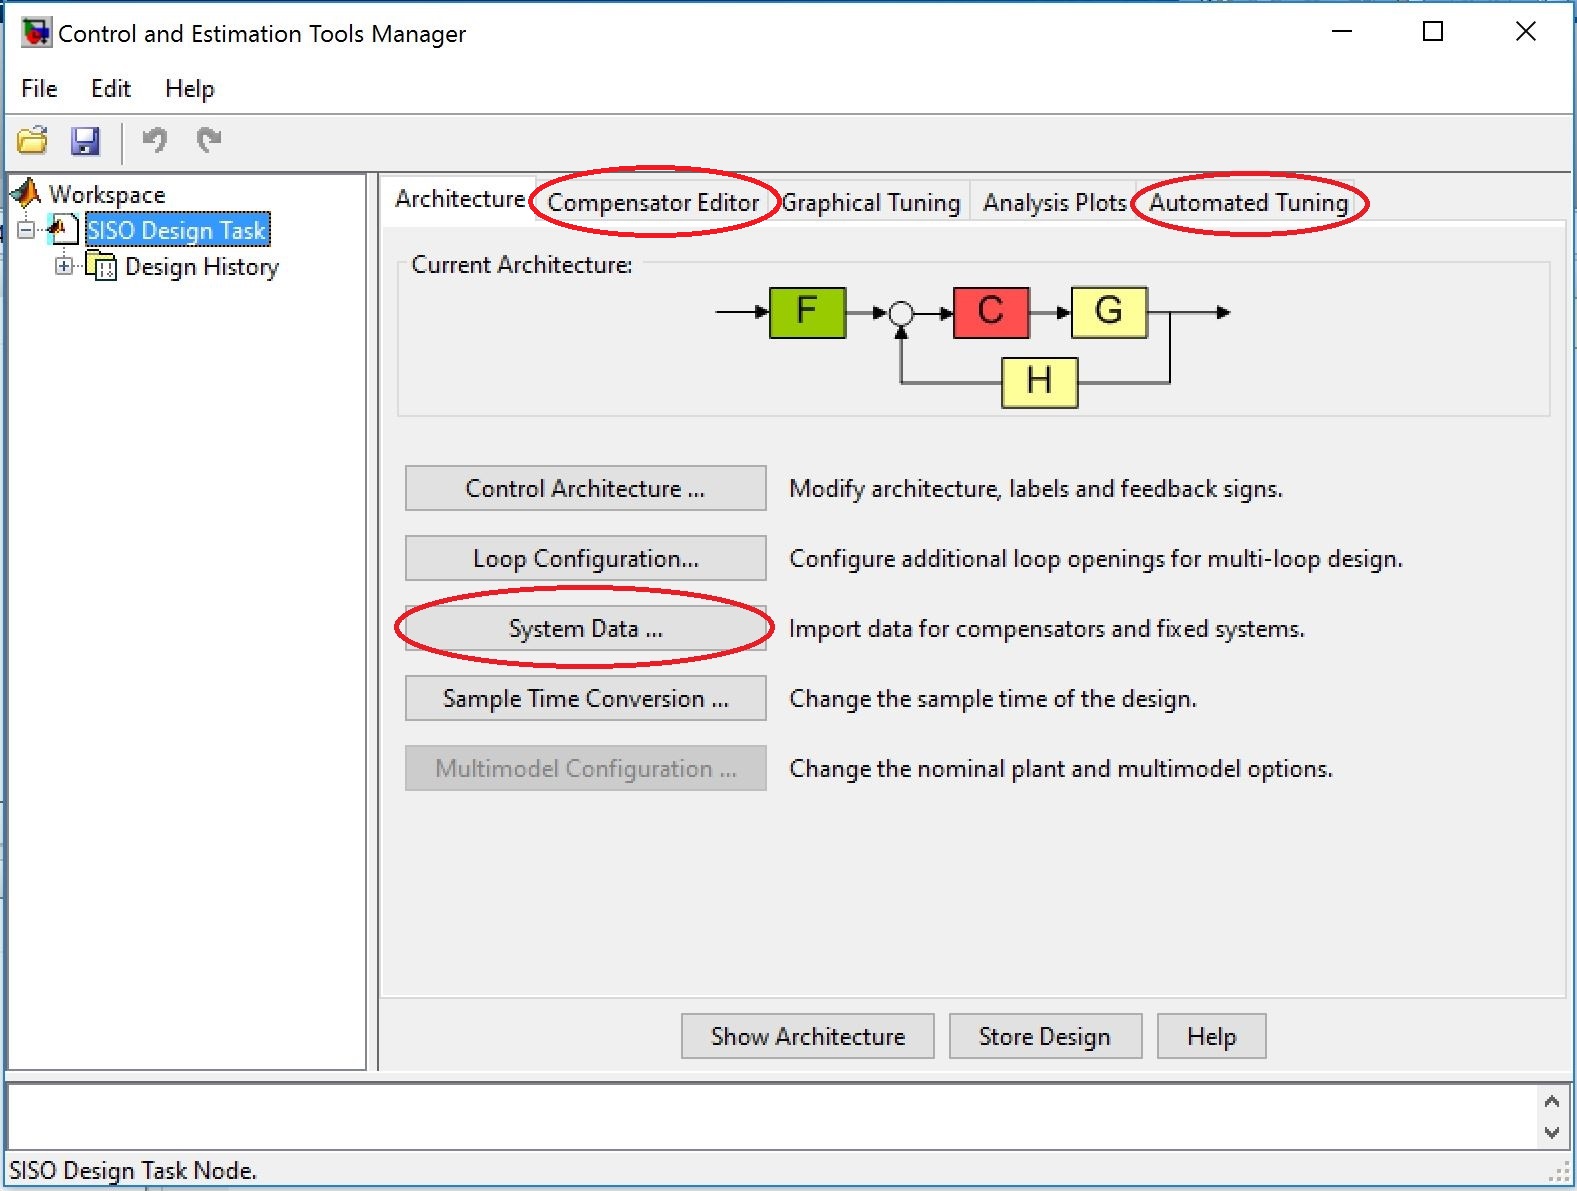Viewport: 1577px width, 1191px height.
Task: Click the open folder toolbar icon
Action: tap(32, 141)
